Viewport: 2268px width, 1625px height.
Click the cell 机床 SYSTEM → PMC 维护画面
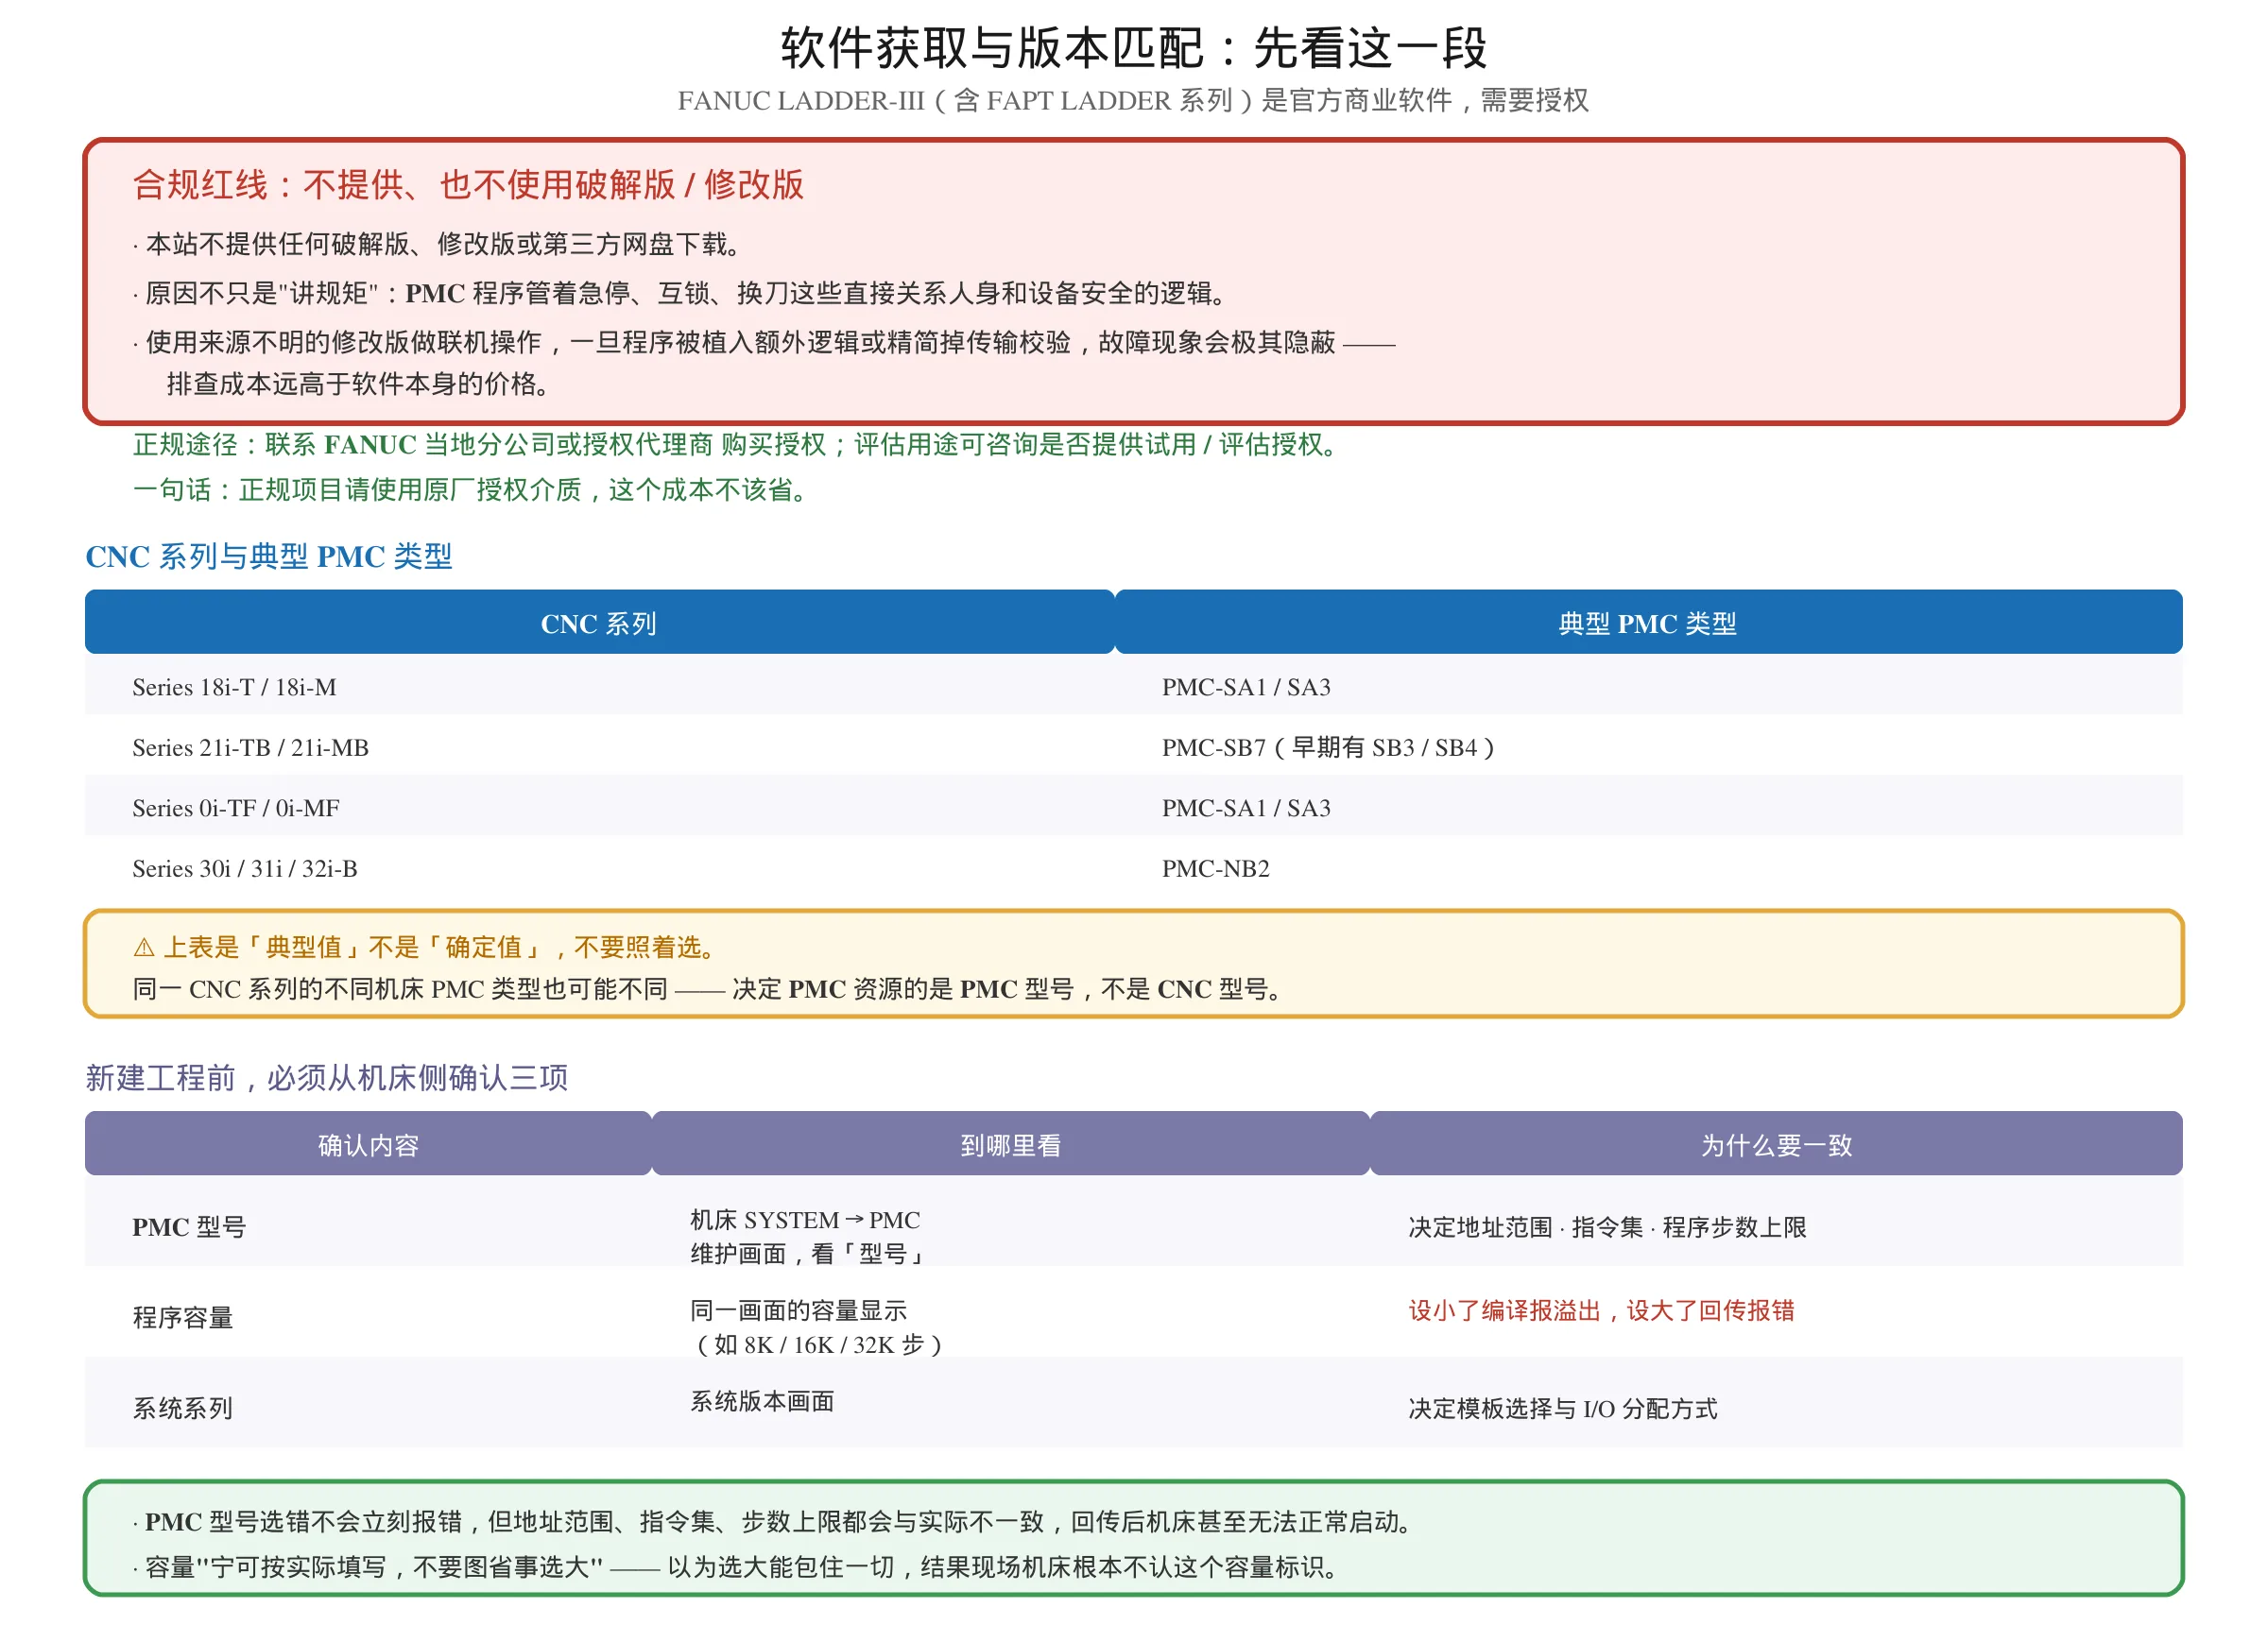[808, 1236]
